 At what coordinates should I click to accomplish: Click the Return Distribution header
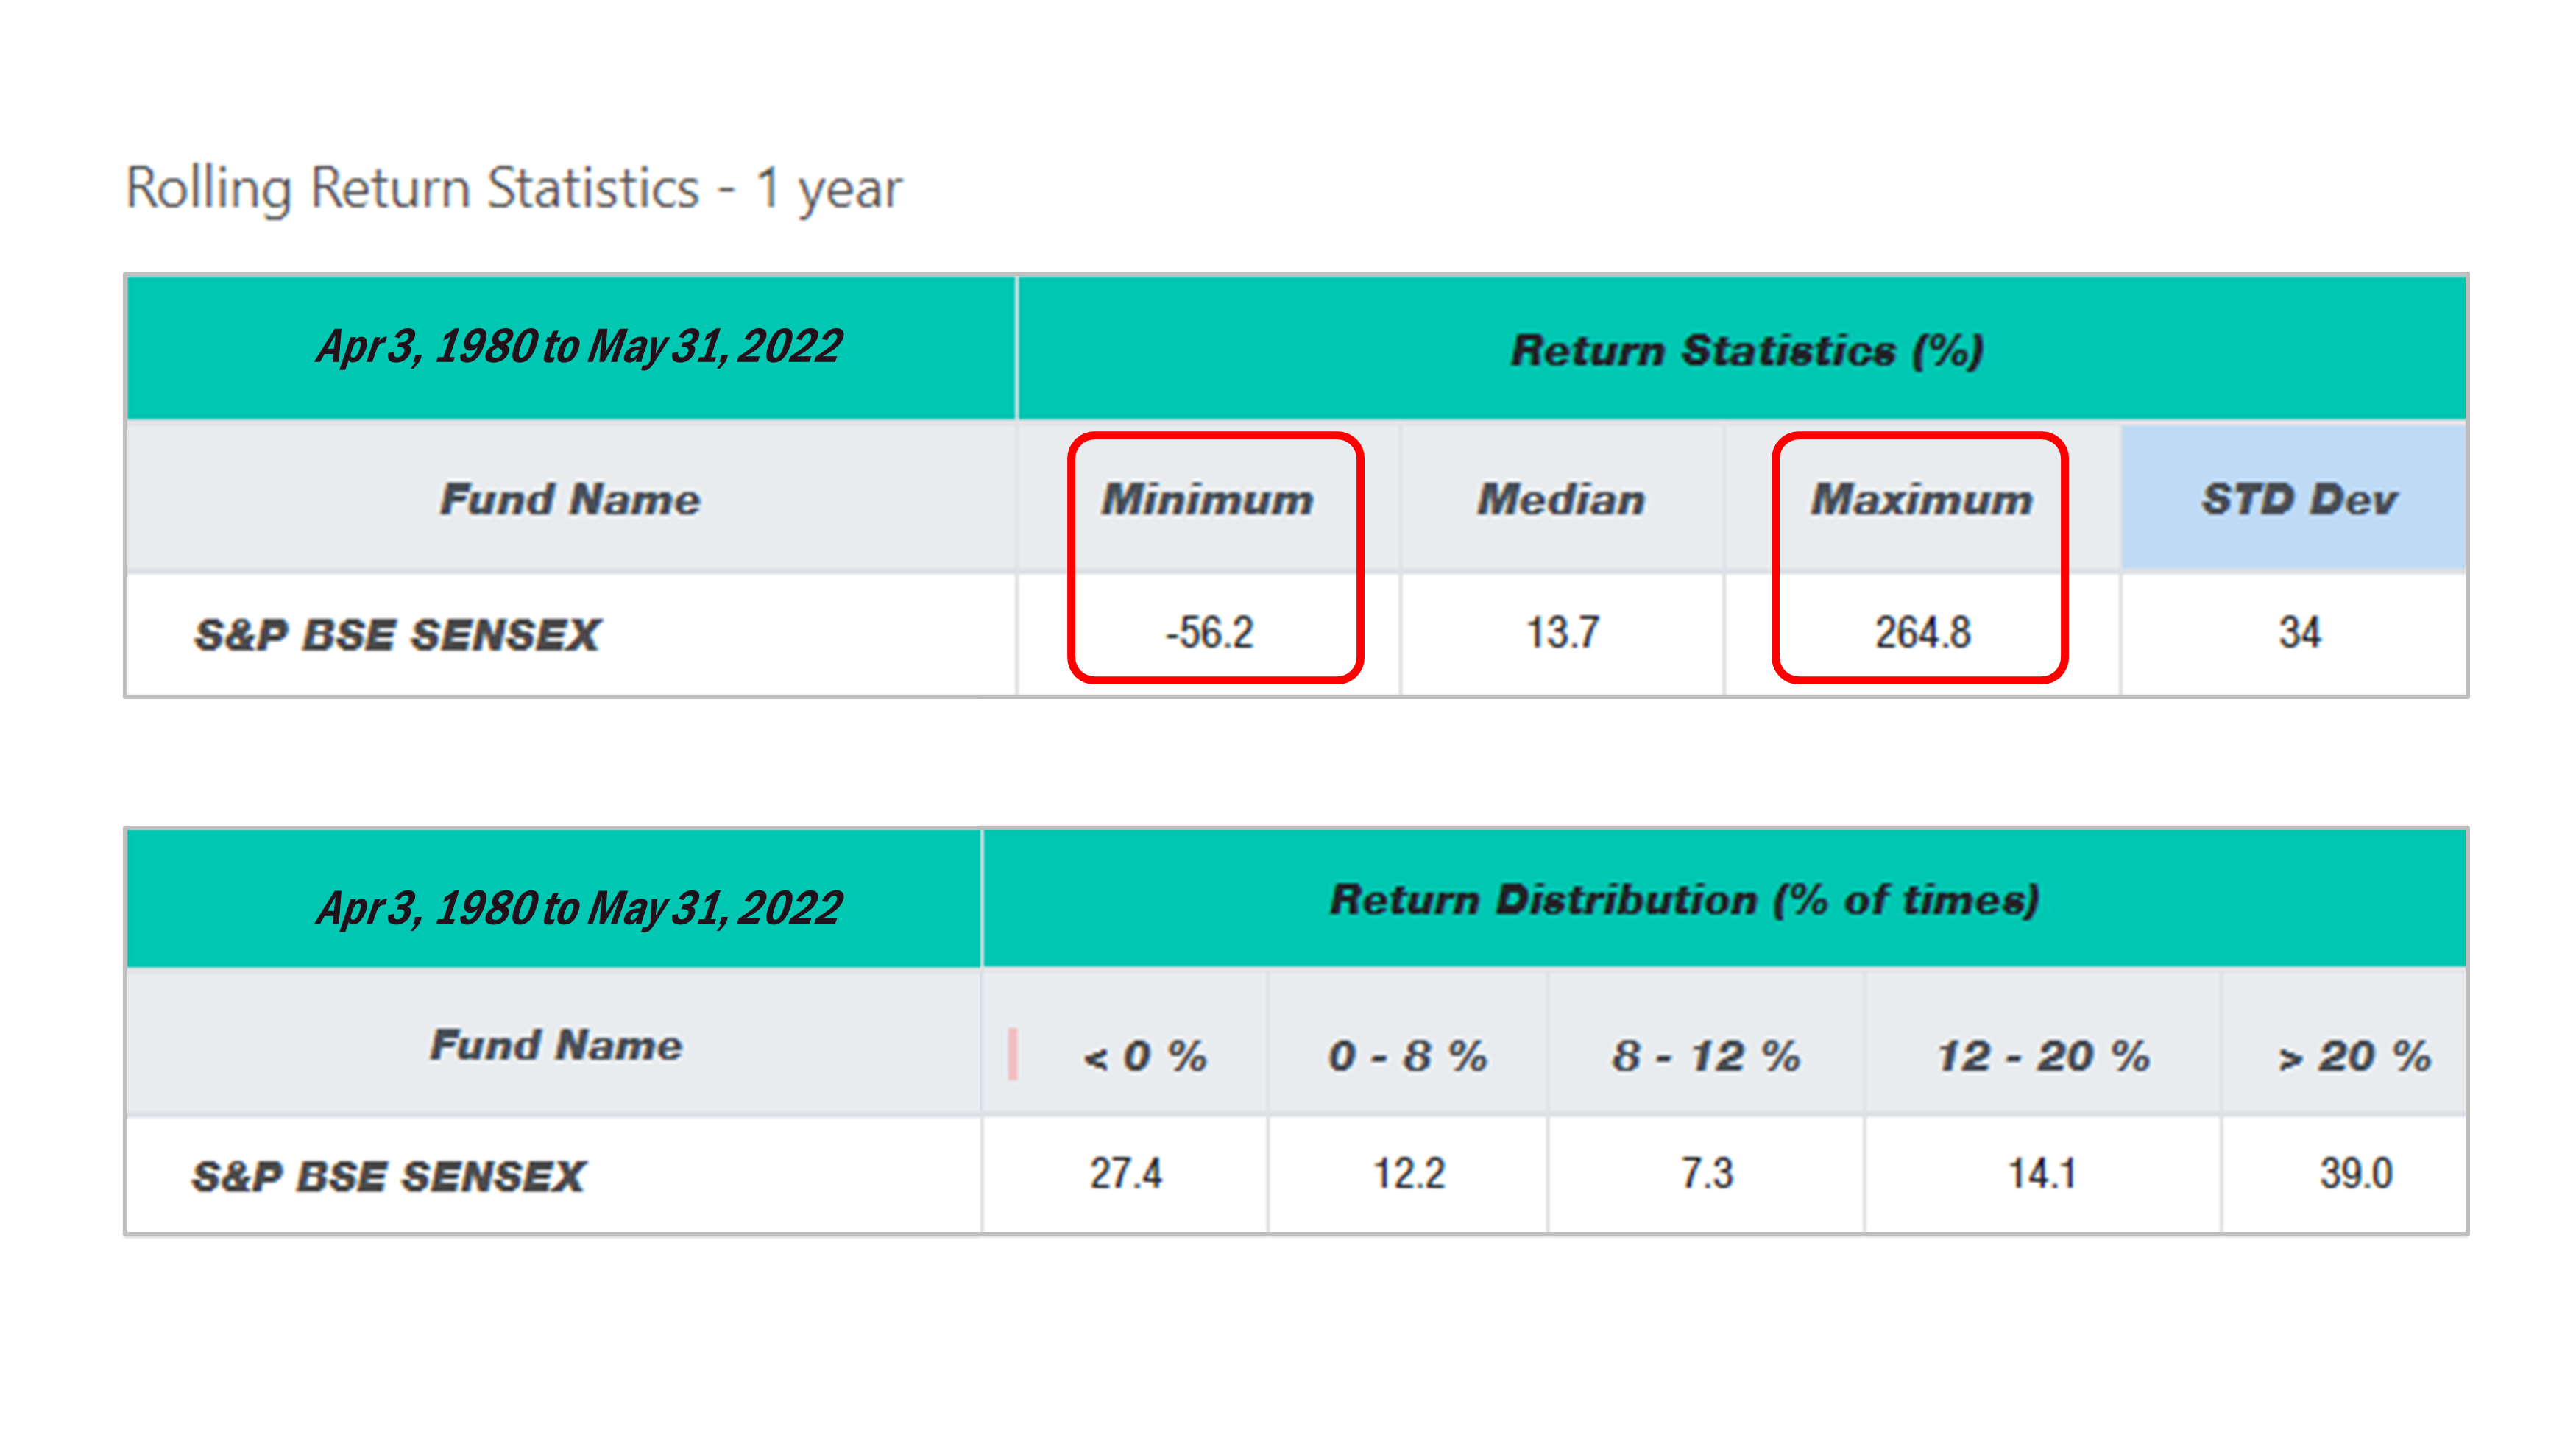(x=1683, y=900)
